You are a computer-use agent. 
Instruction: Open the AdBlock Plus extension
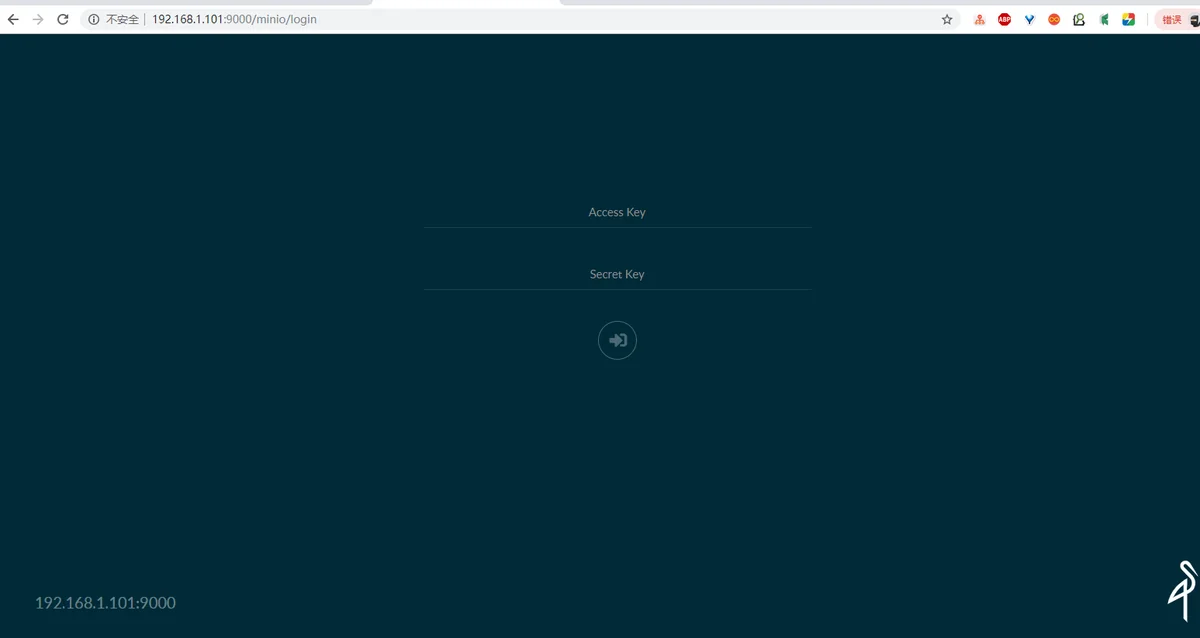(1004, 19)
